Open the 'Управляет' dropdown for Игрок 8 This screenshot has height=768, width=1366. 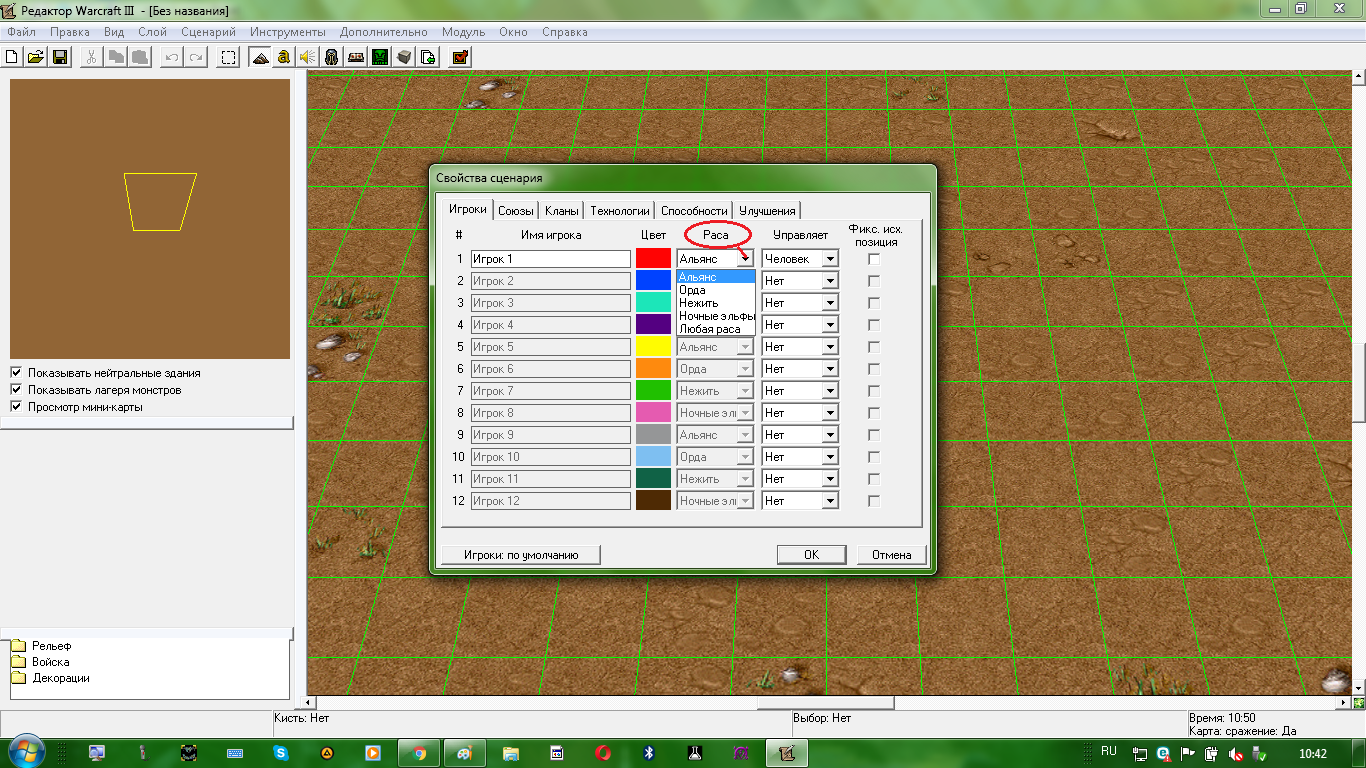pos(829,413)
